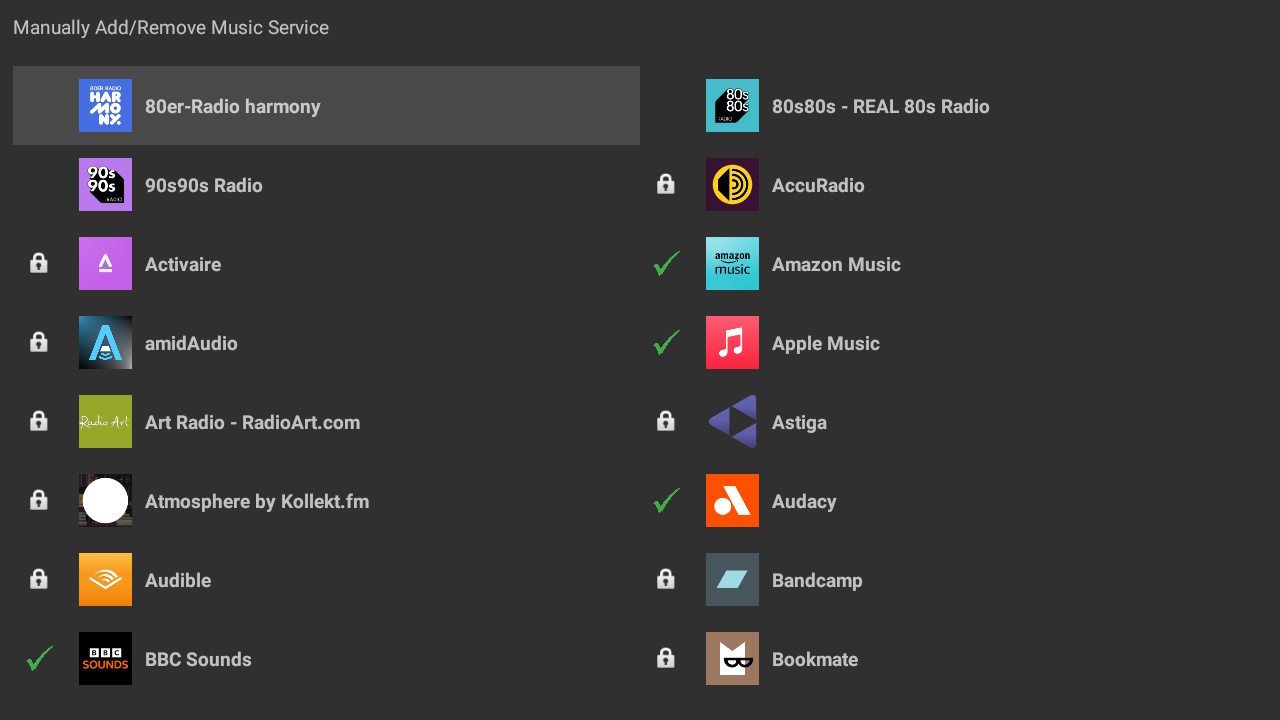Screen dimensions: 1280x720
Task: Select the AccuRadio logo
Action: 732,184
